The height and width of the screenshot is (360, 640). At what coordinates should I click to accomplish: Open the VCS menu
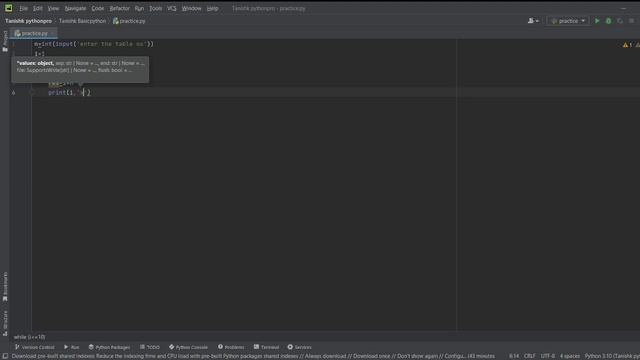click(172, 9)
